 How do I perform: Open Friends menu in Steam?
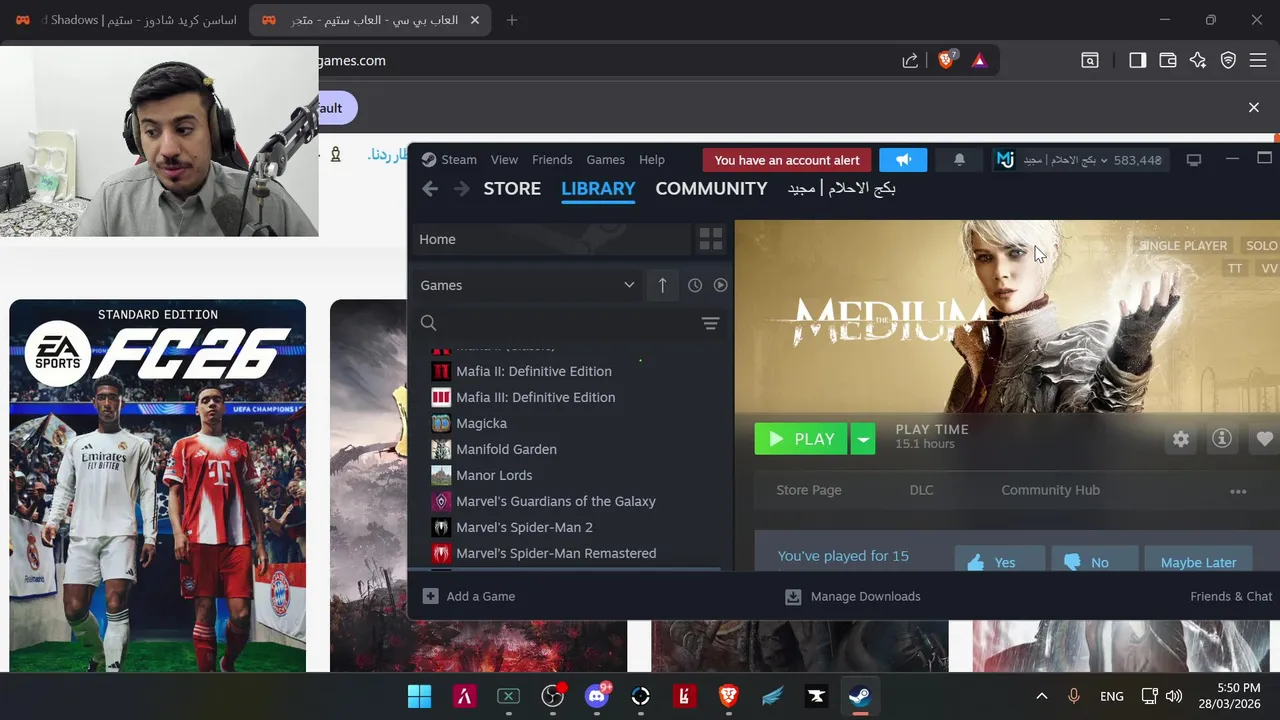[x=552, y=160]
